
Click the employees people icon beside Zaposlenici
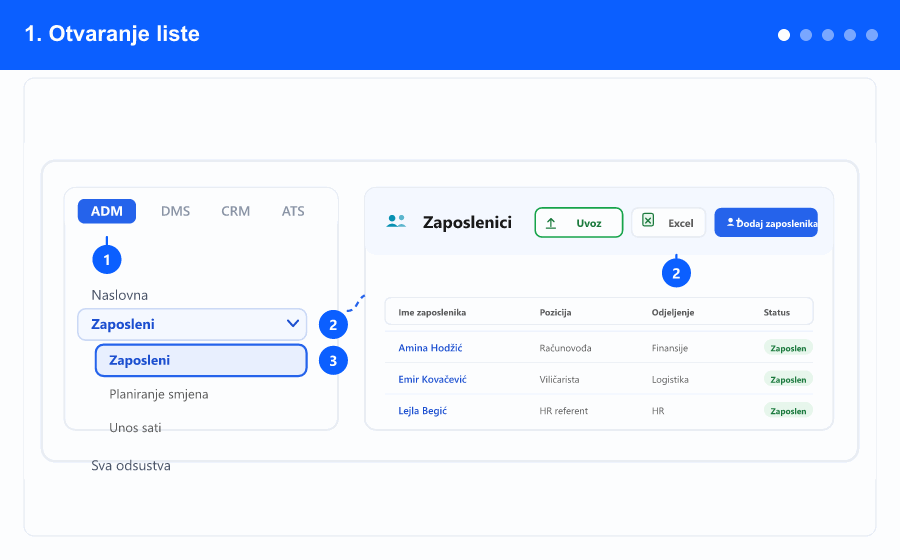(x=396, y=221)
